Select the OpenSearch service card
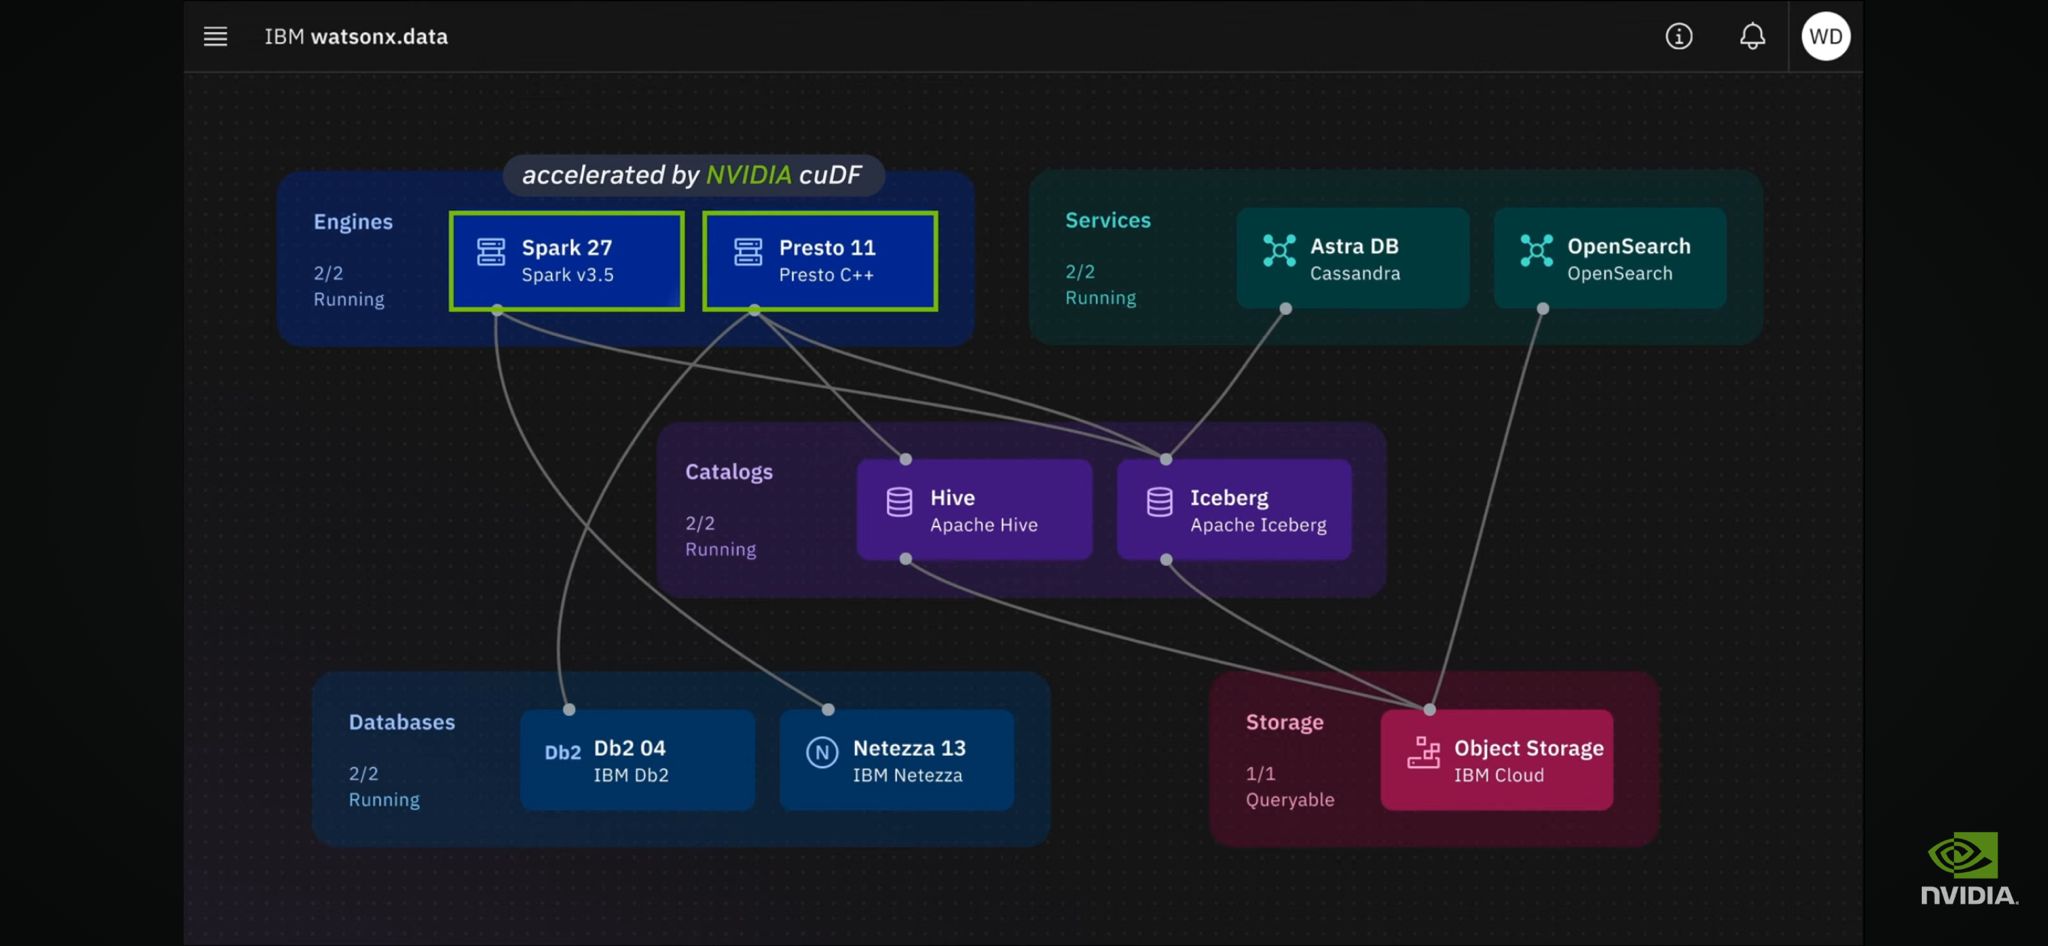This screenshot has height=946, width=2048. 1610,258
